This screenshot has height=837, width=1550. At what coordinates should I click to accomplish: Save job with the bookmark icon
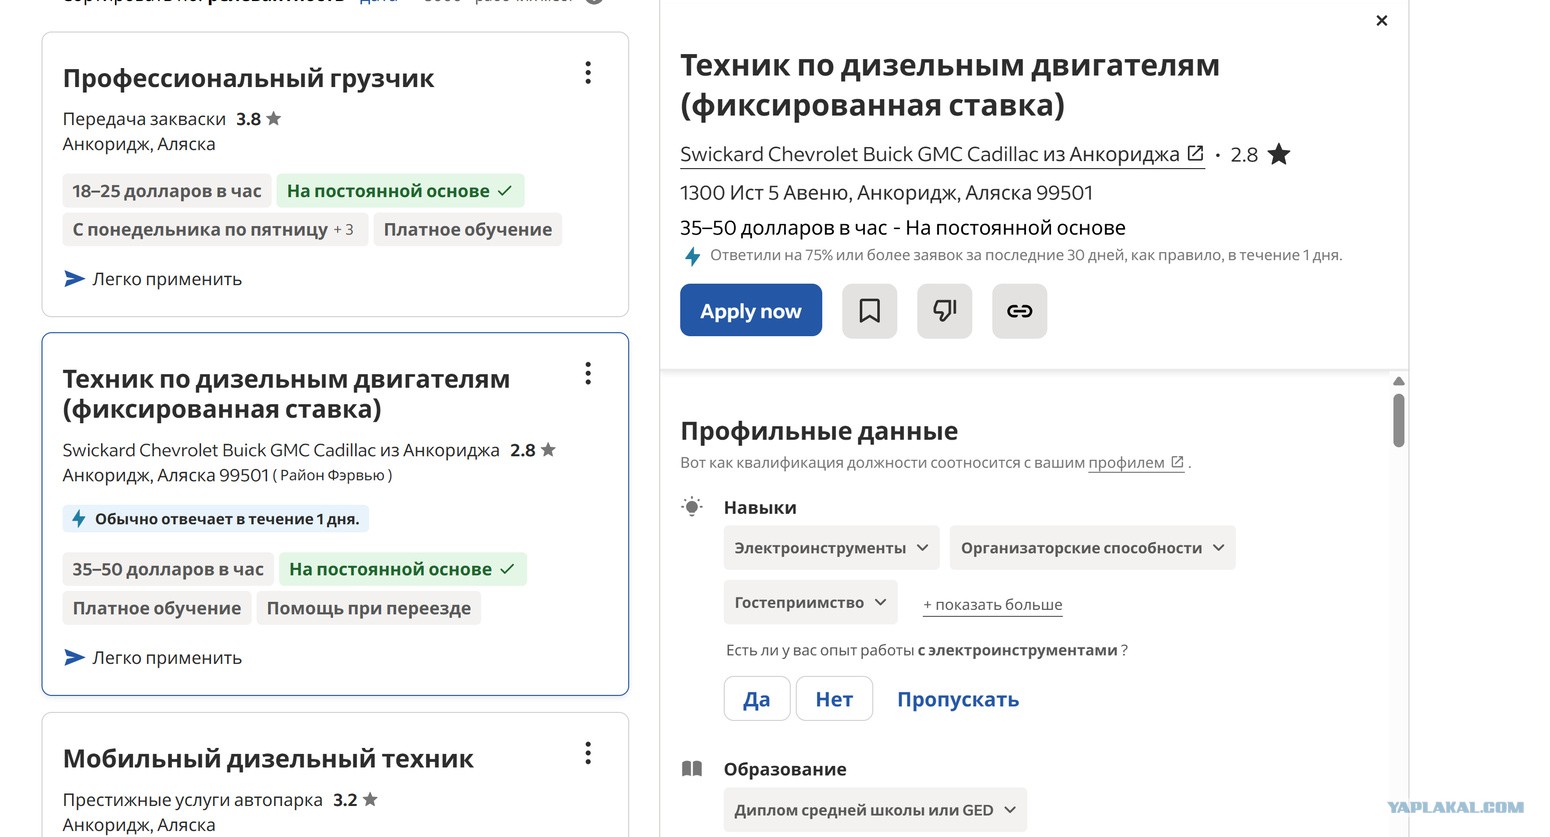870,311
